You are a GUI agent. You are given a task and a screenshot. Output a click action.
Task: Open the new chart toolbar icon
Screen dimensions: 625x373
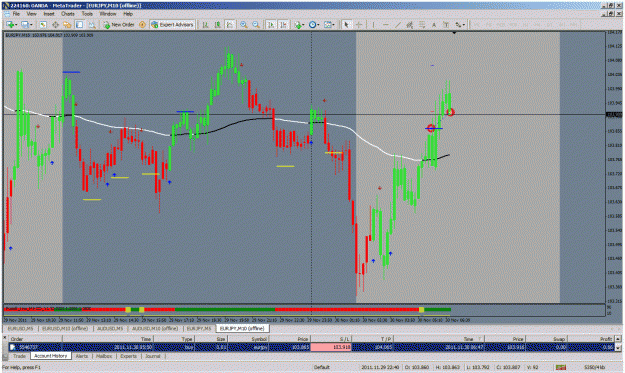[11, 25]
